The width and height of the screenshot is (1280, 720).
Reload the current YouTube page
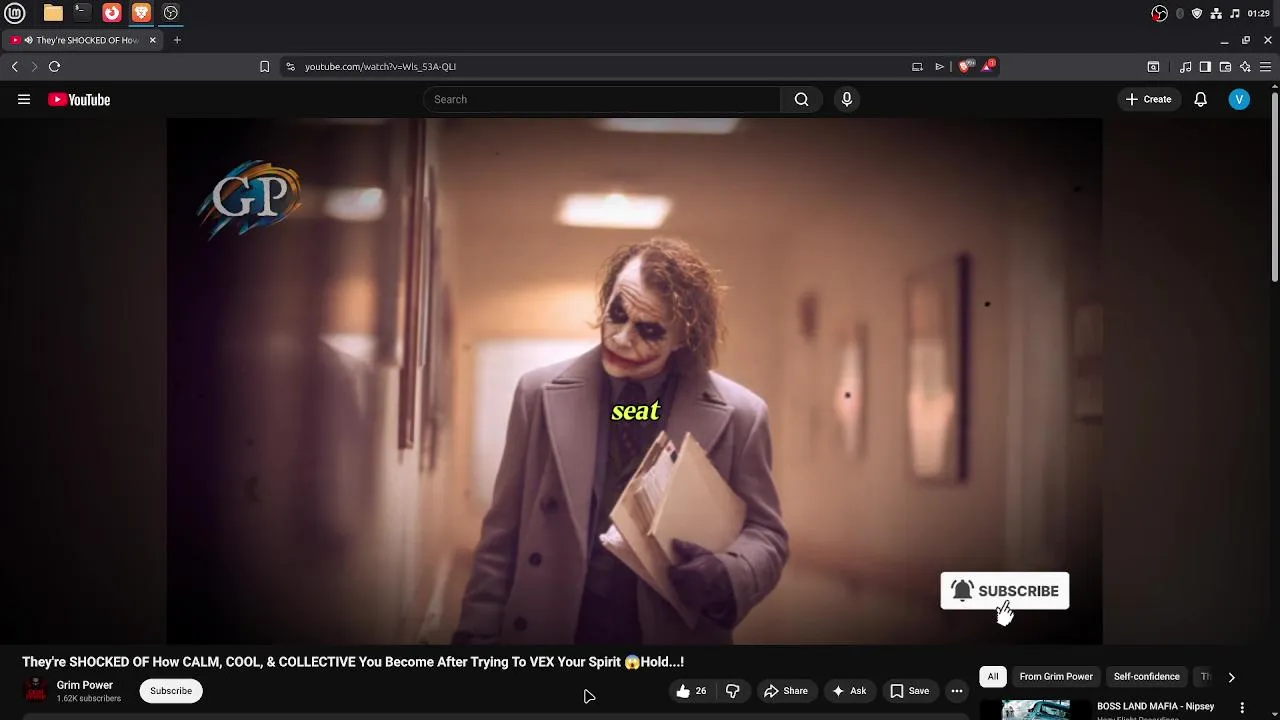(54, 67)
